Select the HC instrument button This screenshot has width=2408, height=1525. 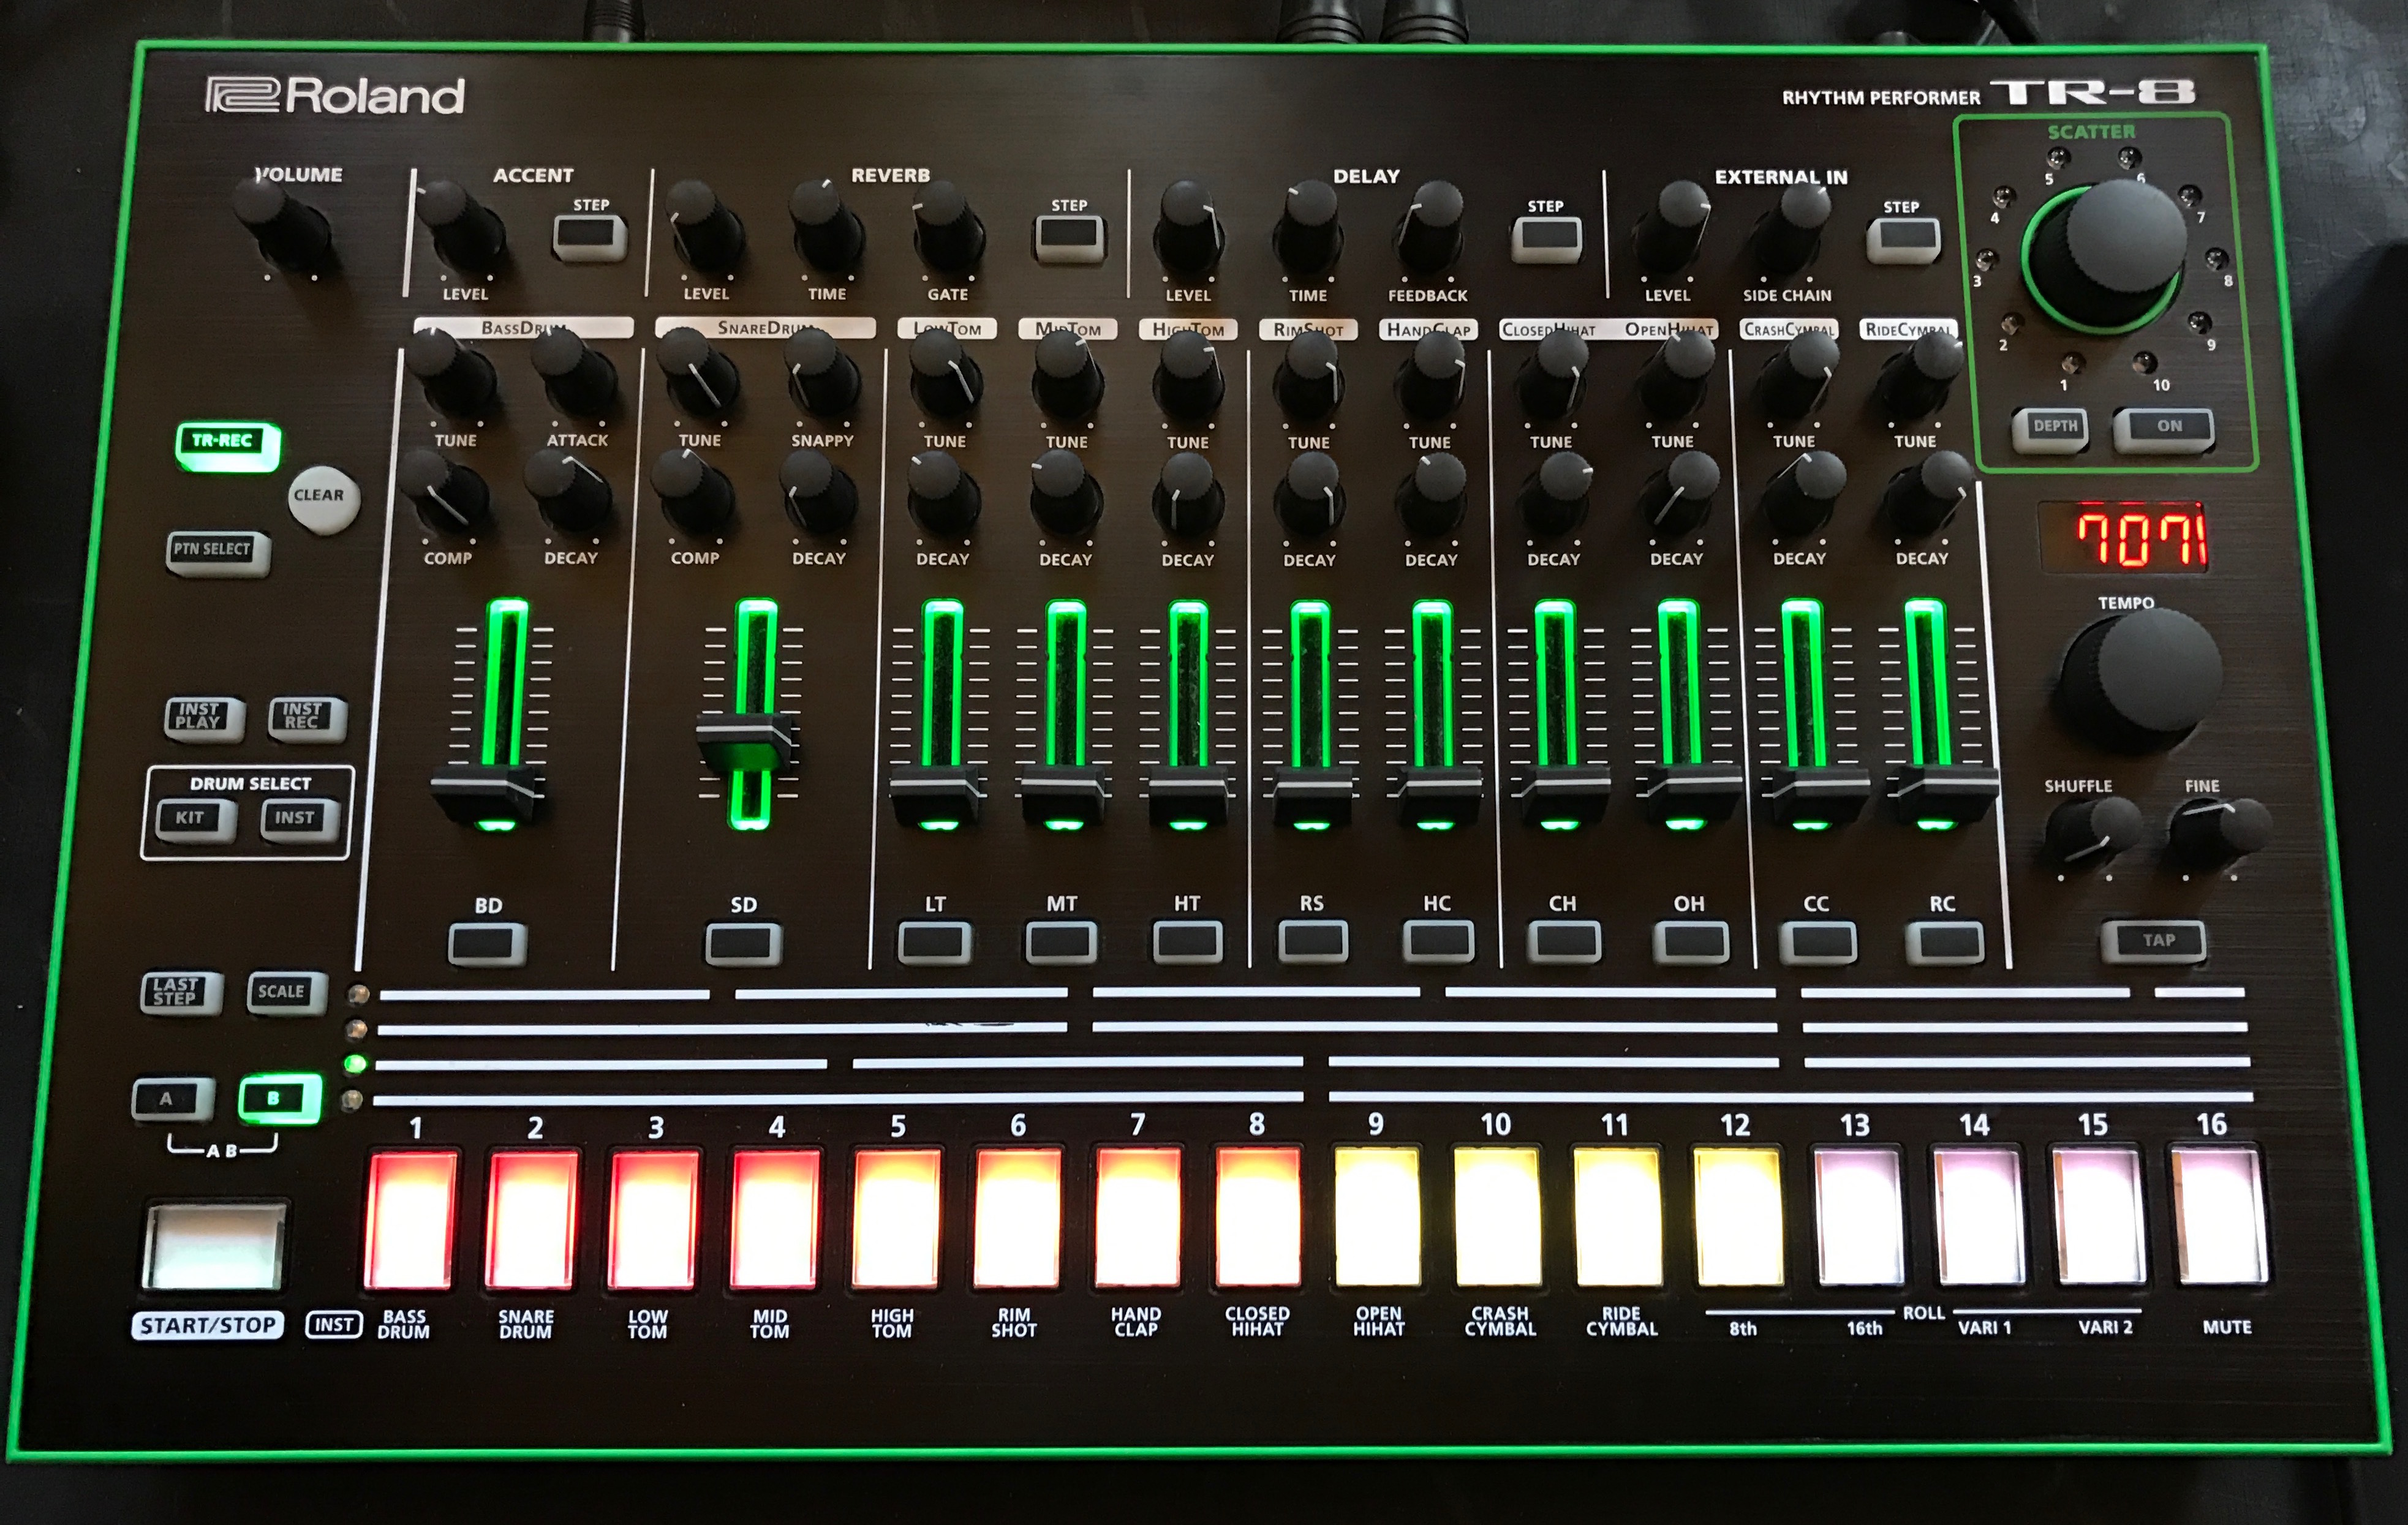(x=1438, y=941)
